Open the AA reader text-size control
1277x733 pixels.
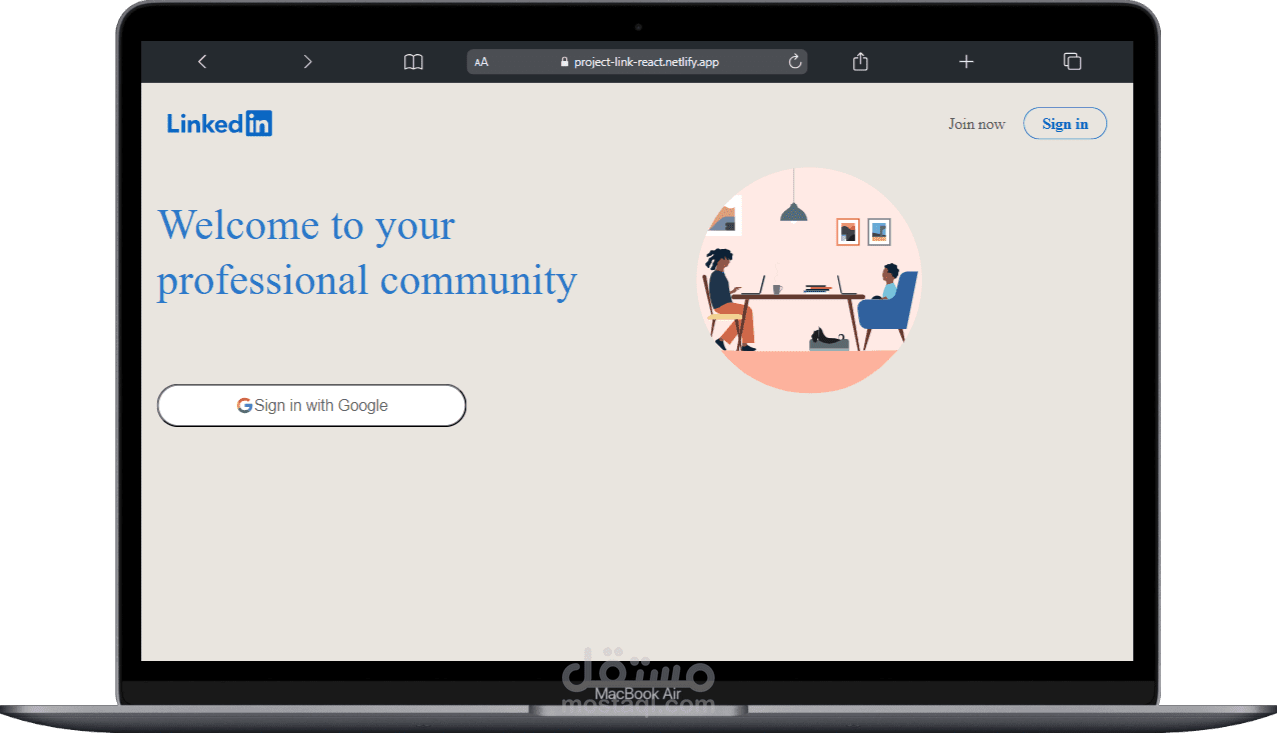481,62
